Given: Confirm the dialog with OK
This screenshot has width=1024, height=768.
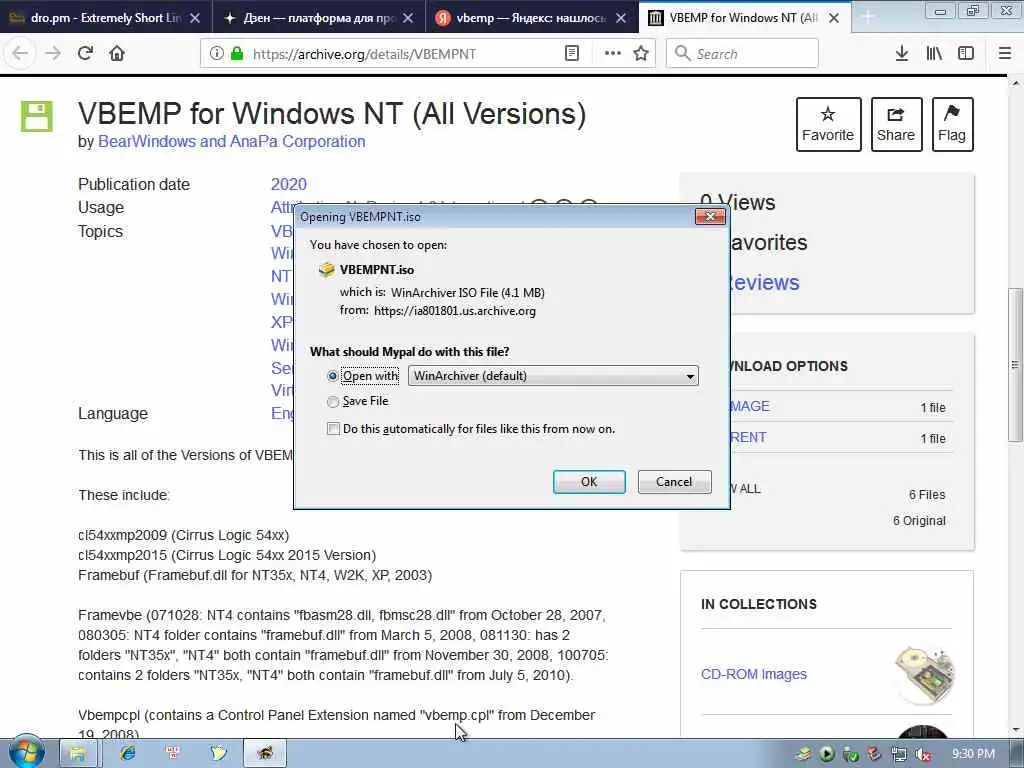Looking at the screenshot, I should pyautogui.click(x=589, y=482).
